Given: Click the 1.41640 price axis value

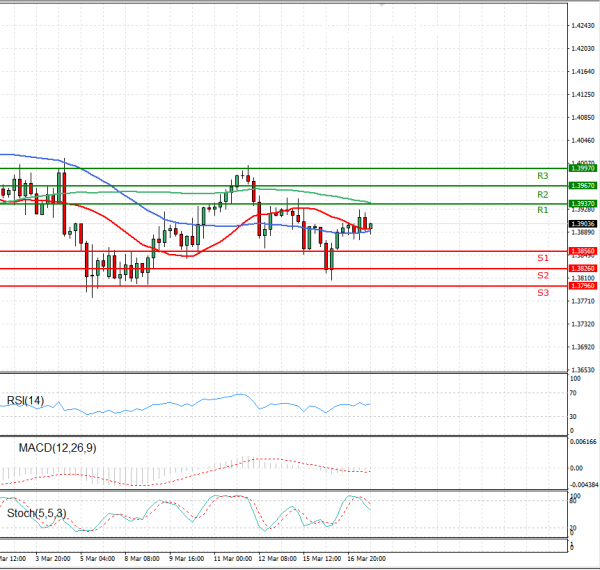Looking at the screenshot, I should pos(583,72).
